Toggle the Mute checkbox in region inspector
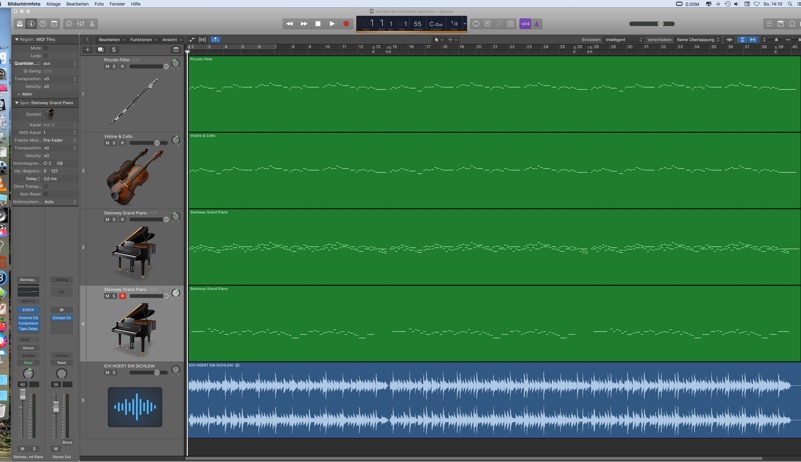Viewport: 801px width, 462px height. click(45, 48)
